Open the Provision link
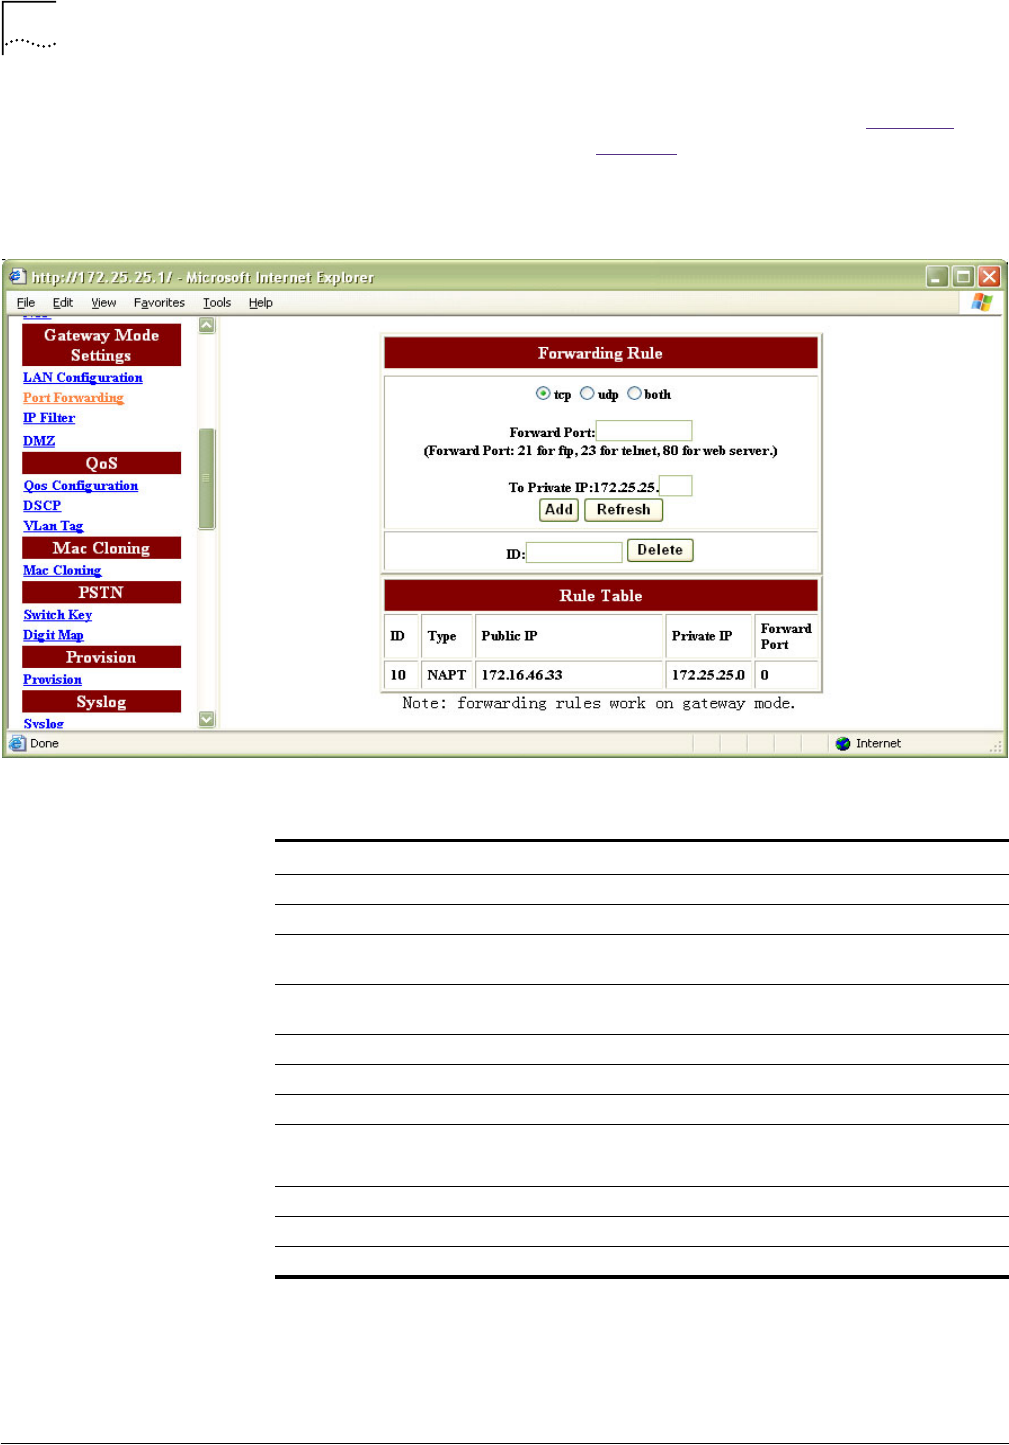Image resolution: width=1009 pixels, height=1445 pixels. [x=53, y=680]
